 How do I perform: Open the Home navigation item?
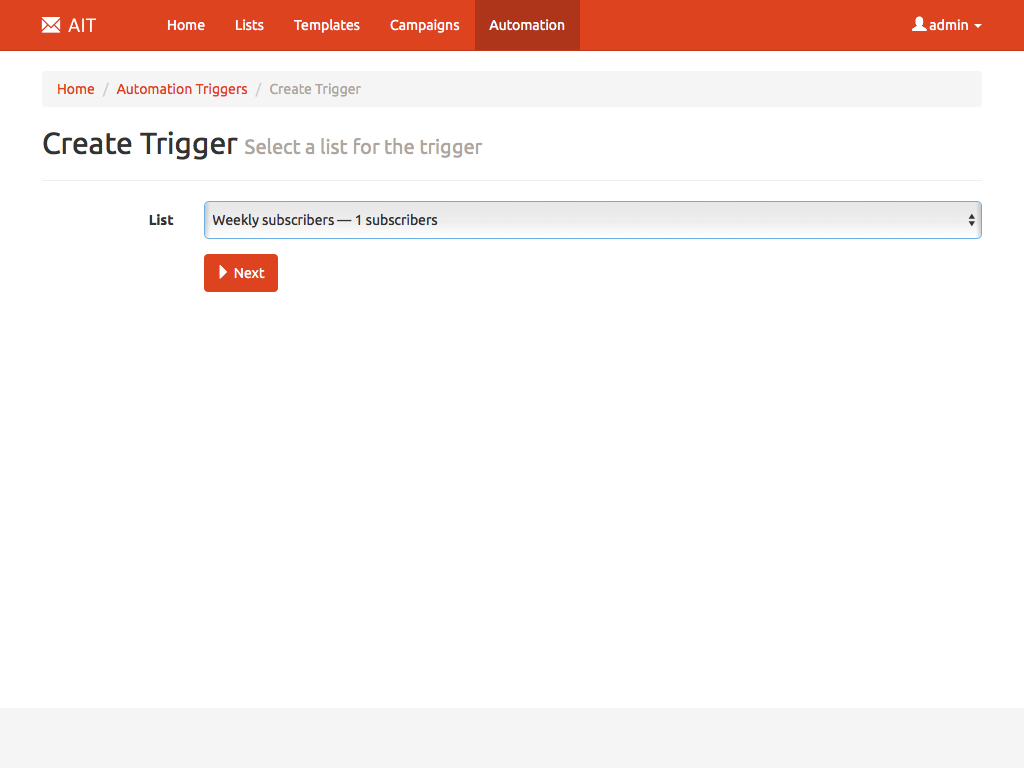[x=186, y=25]
